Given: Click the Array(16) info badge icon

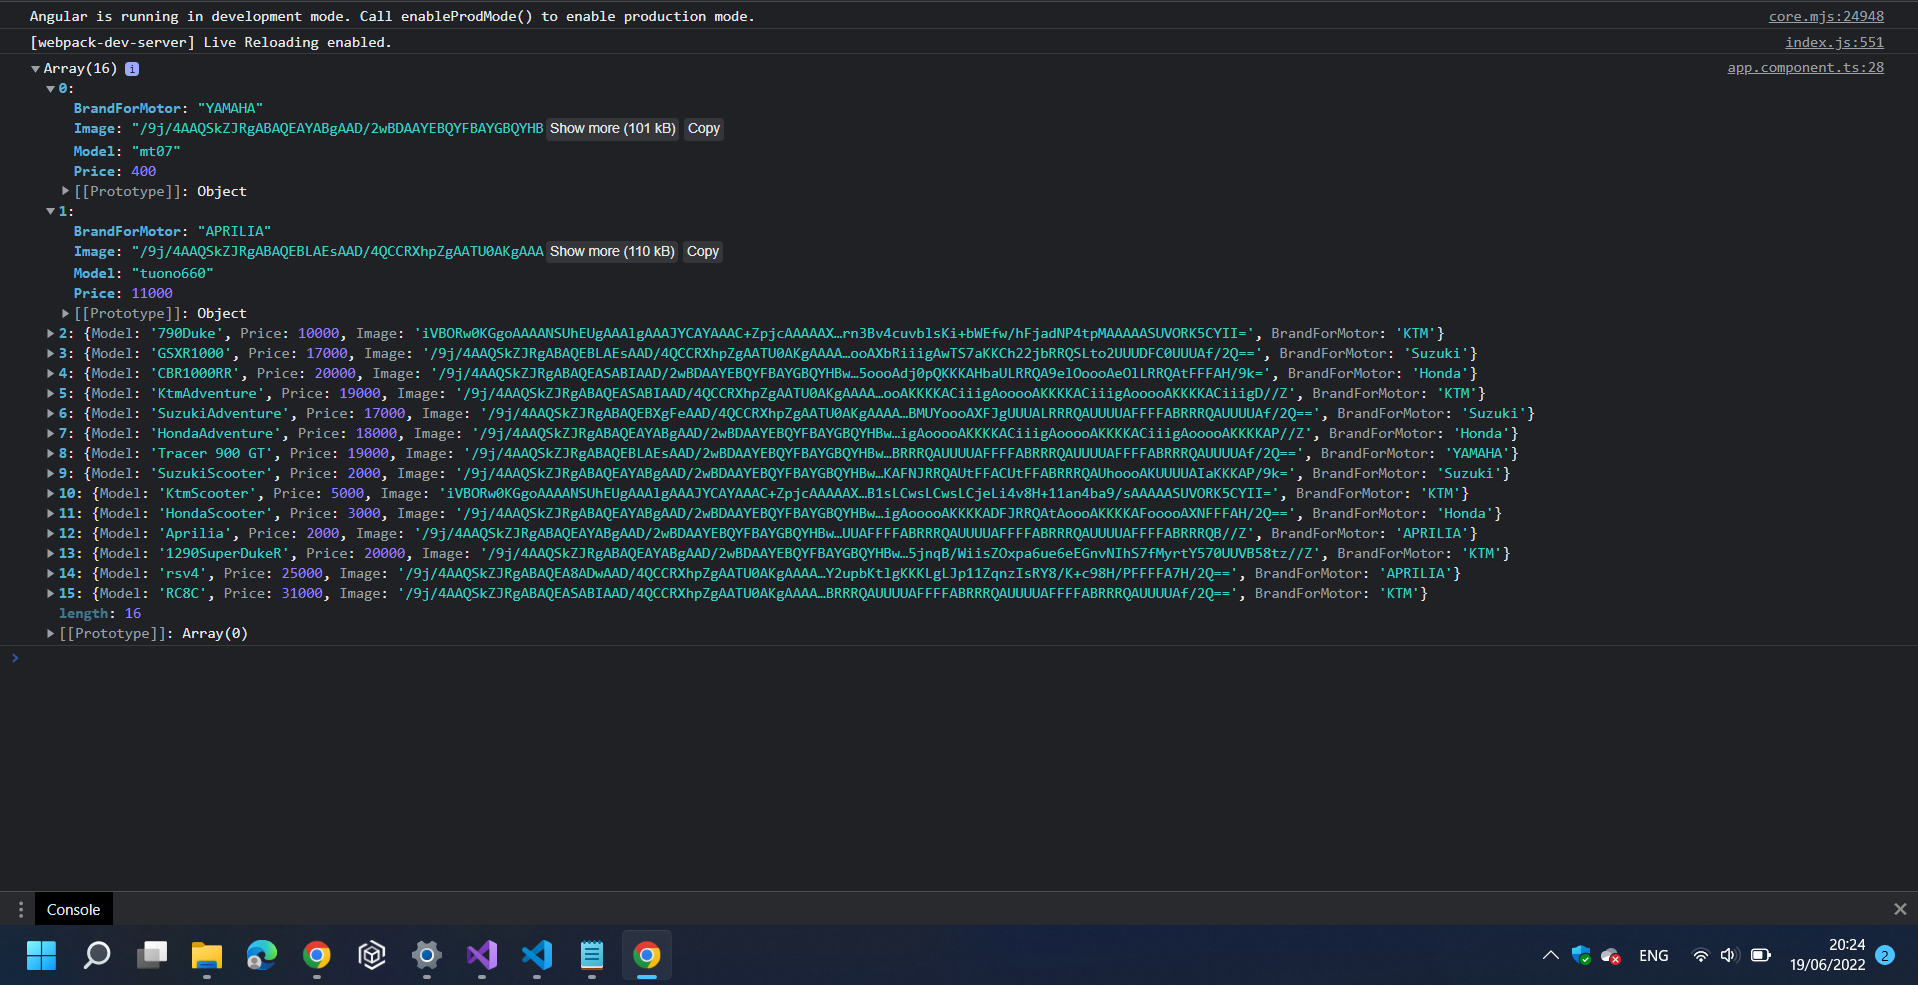Looking at the screenshot, I should click(x=132, y=69).
